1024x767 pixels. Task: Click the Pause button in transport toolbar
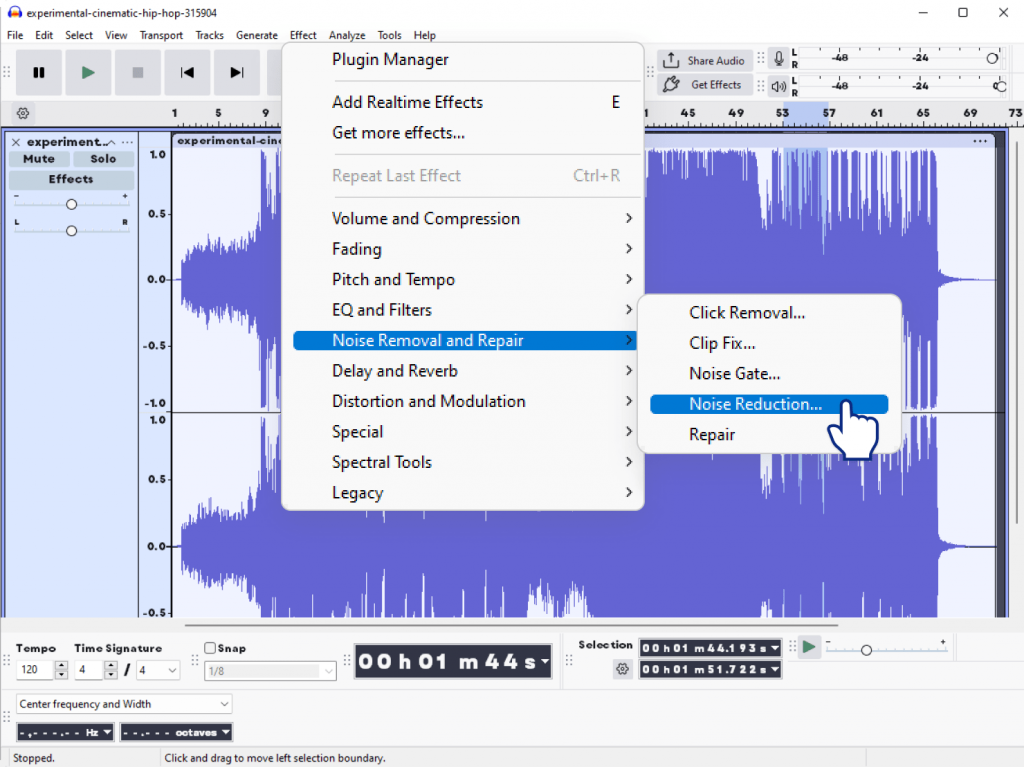(39, 72)
